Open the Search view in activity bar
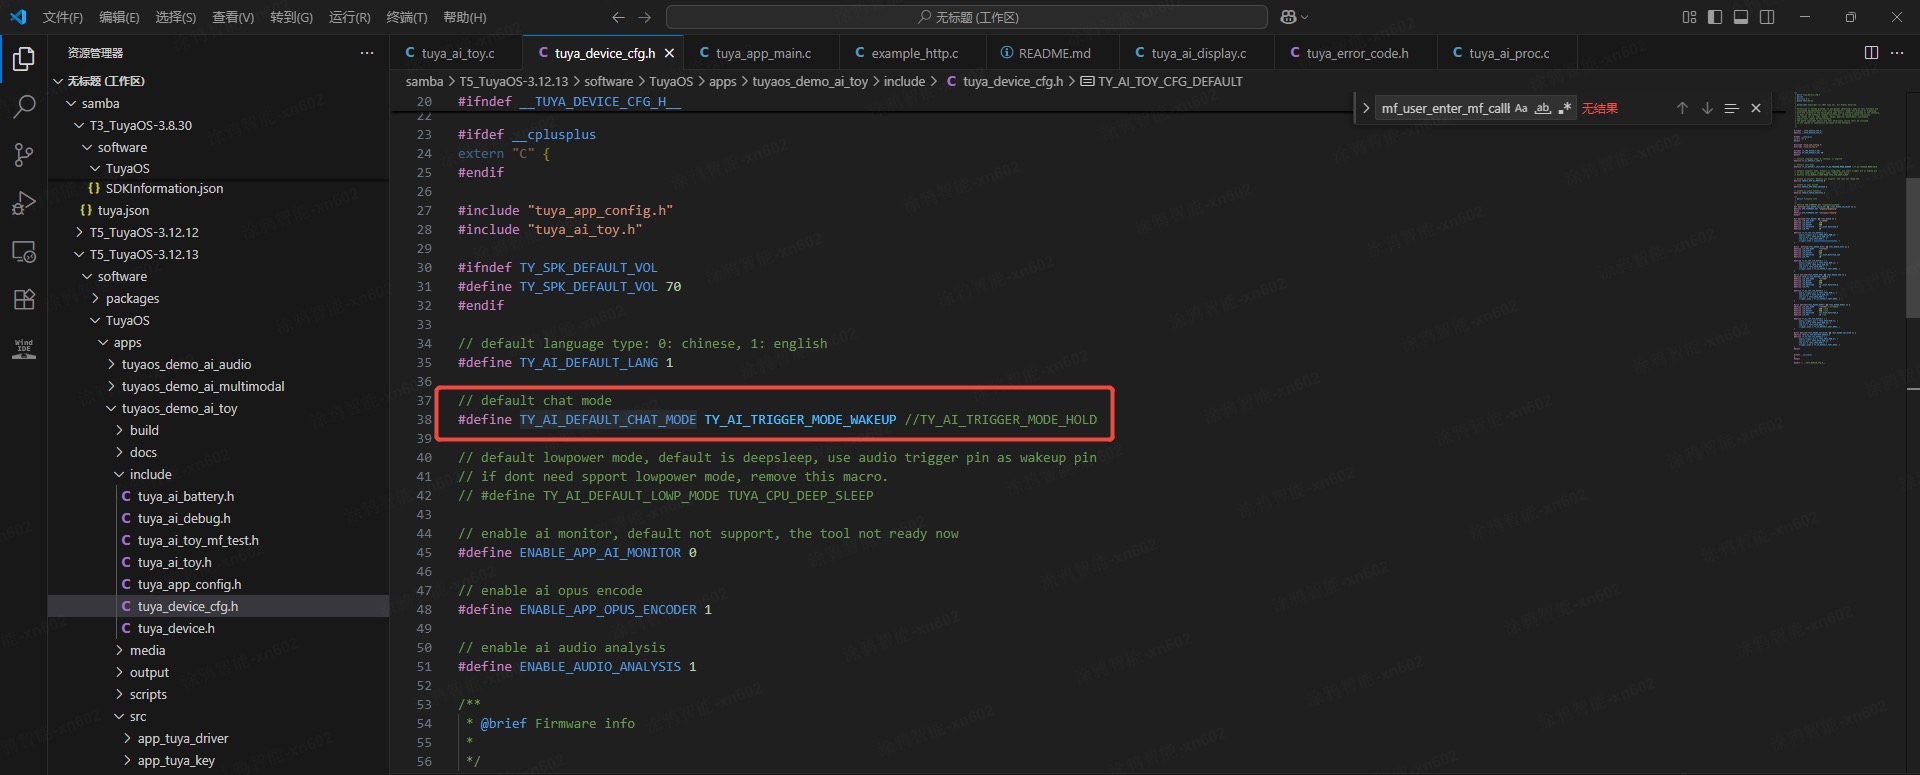Viewport: 1920px width, 775px height. click(24, 107)
